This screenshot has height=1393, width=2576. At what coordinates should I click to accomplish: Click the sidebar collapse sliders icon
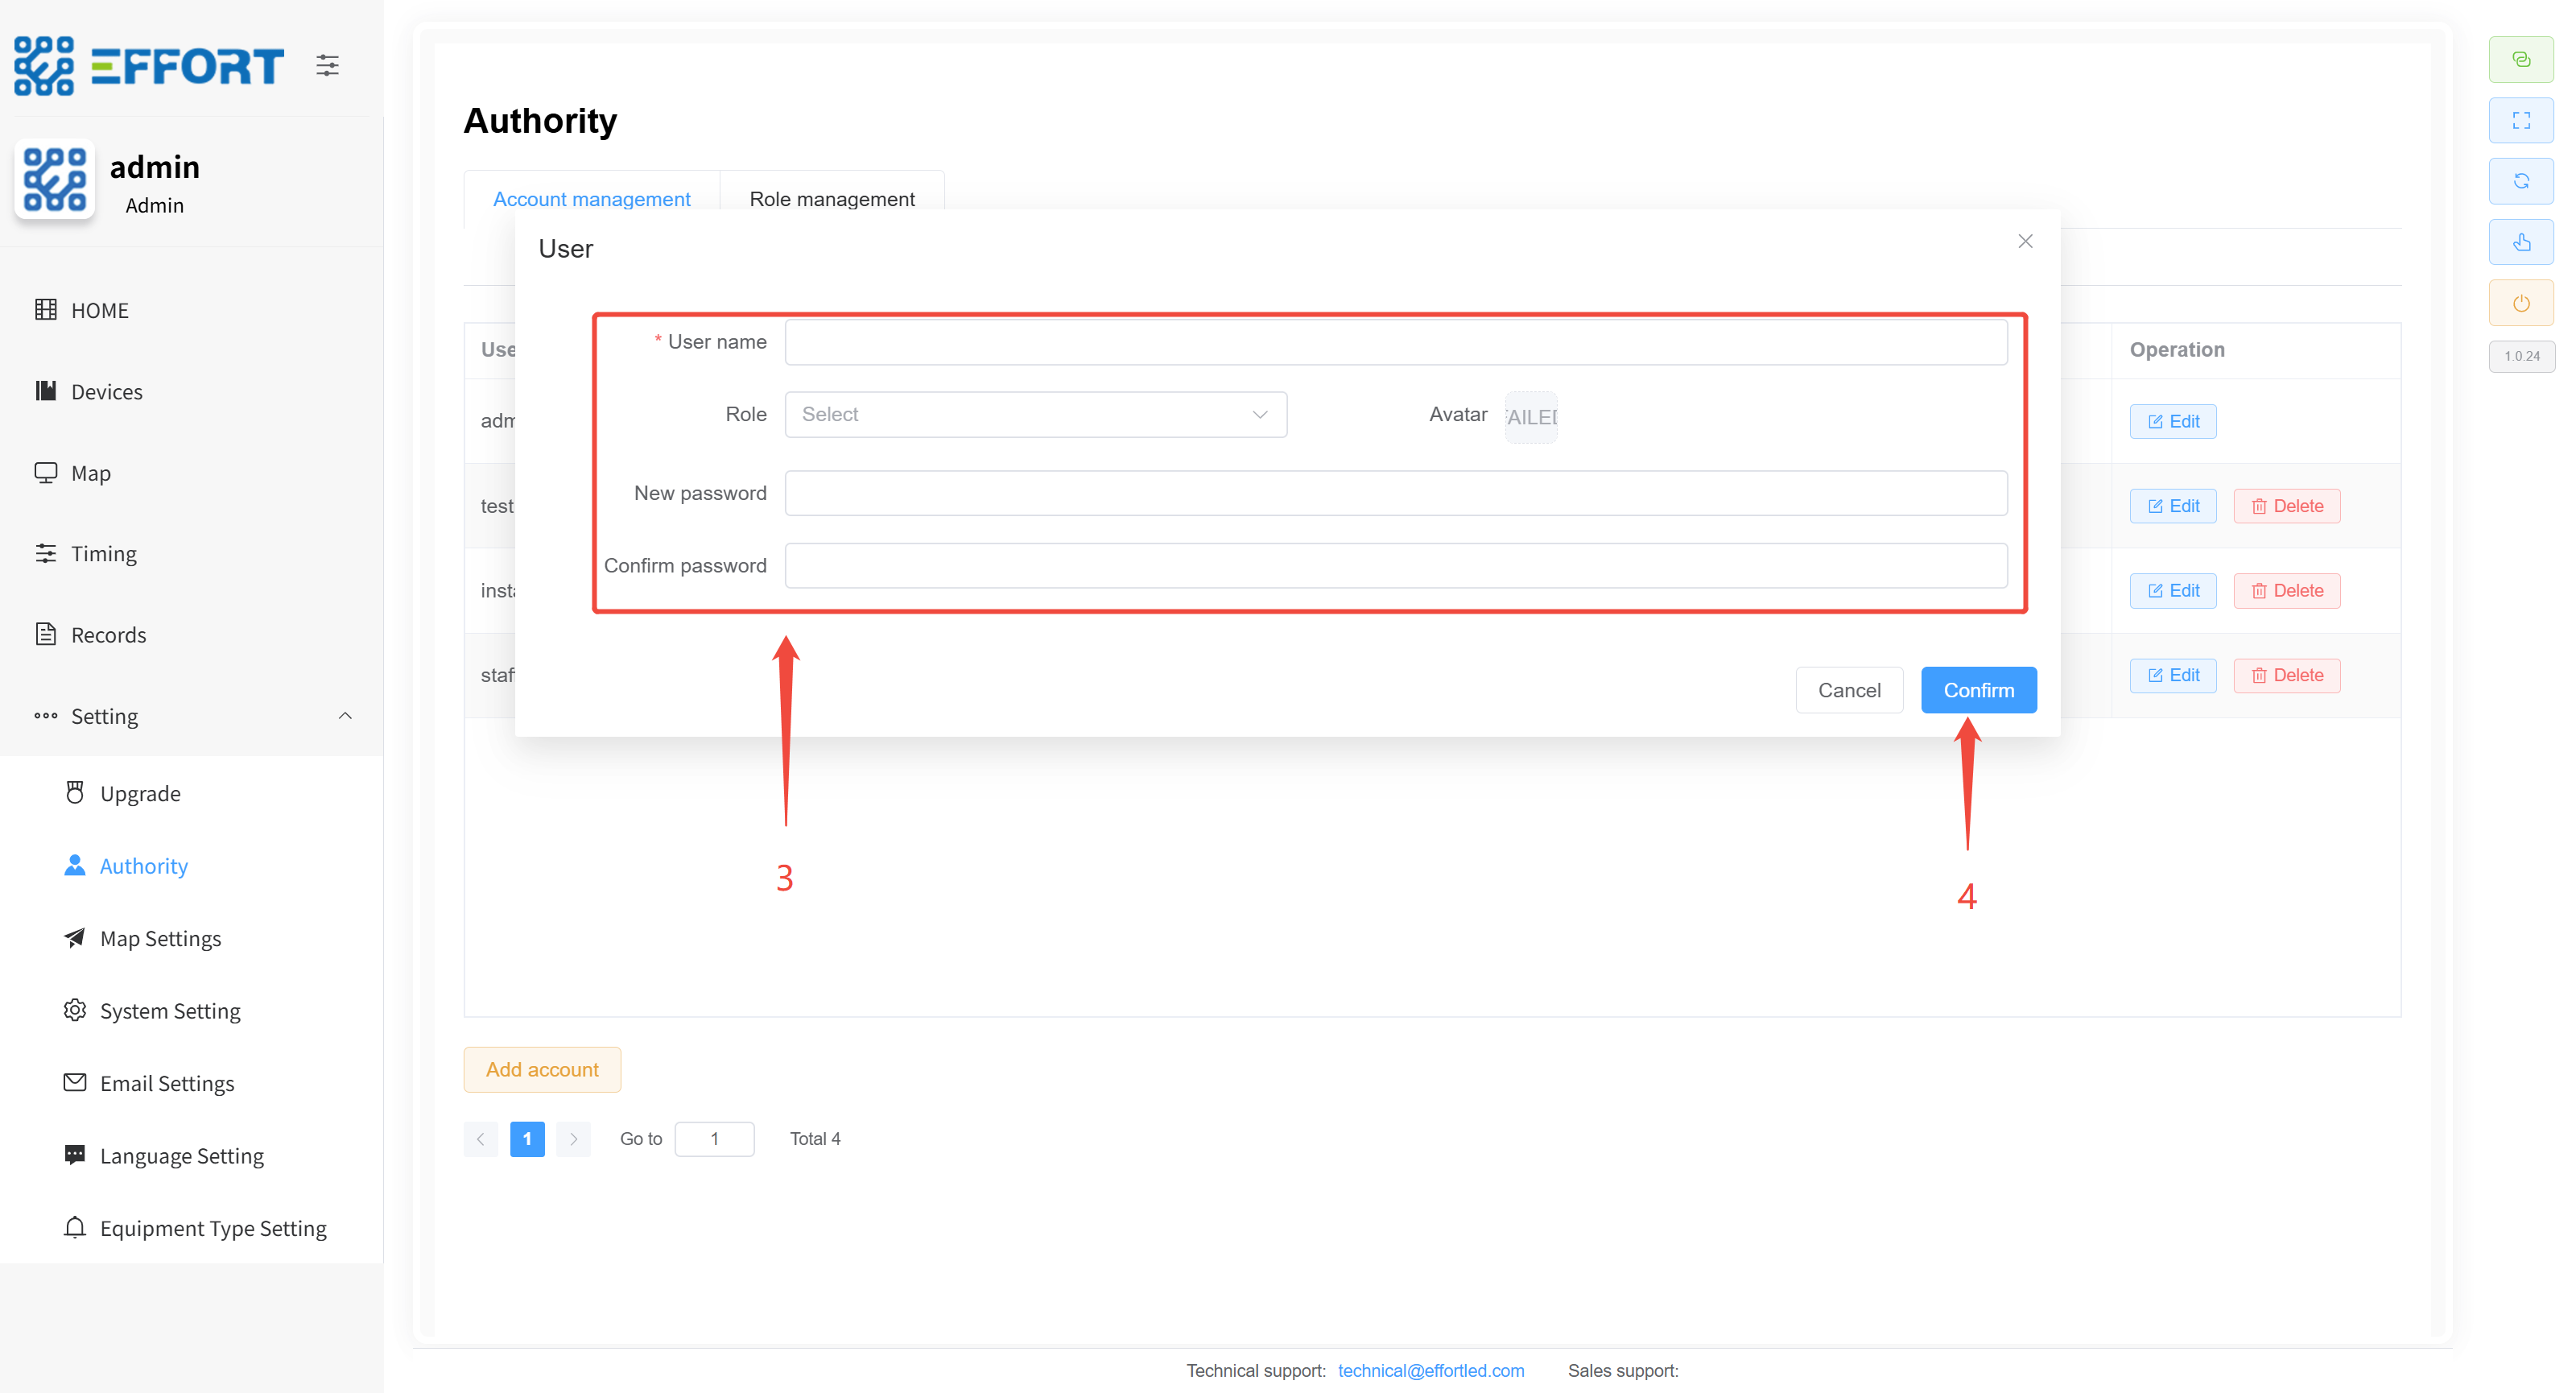tap(327, 66)
